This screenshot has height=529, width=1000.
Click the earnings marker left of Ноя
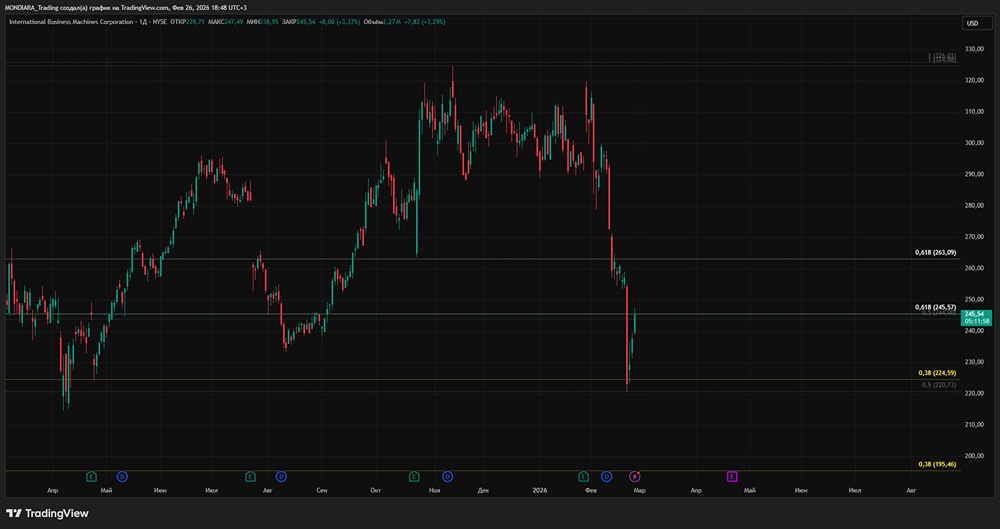tap(414, 476)
